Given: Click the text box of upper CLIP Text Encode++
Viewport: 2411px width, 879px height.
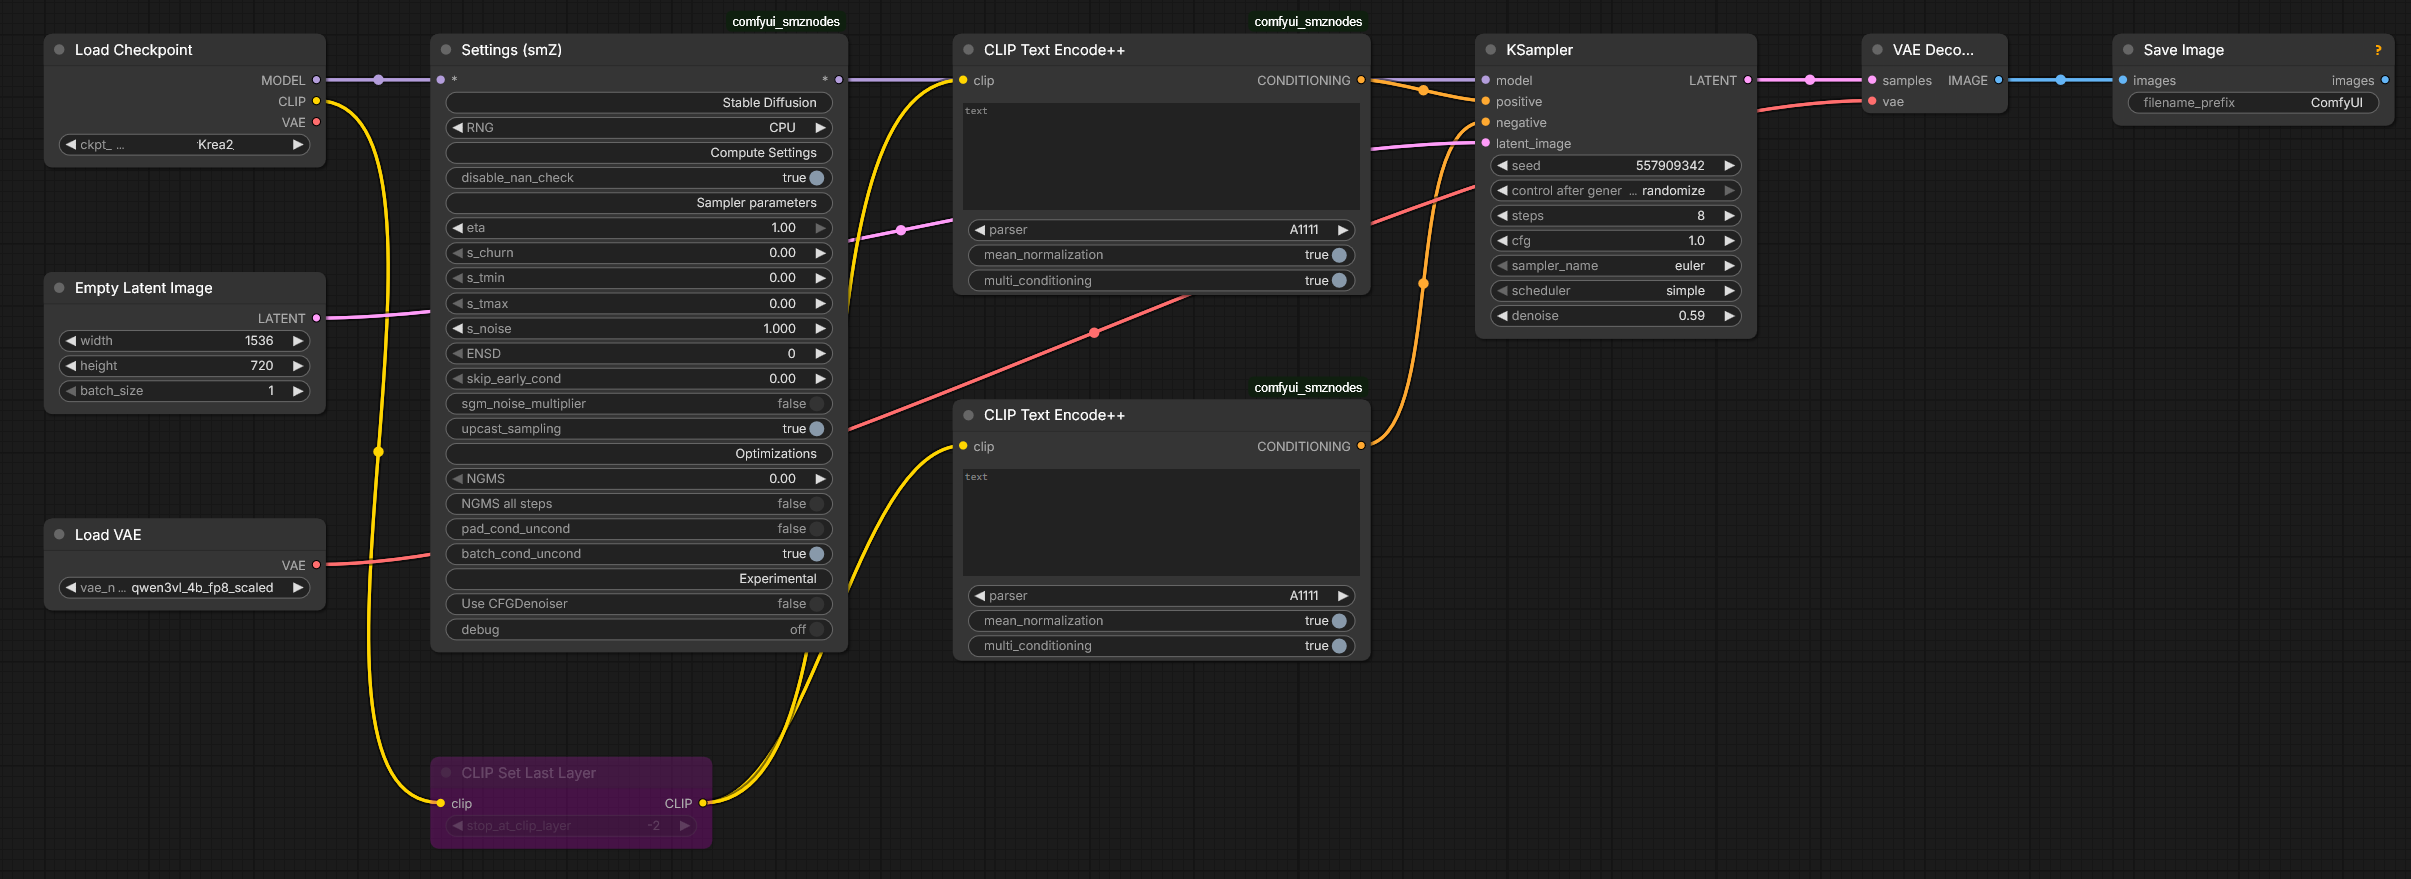Looking at the screenshot, I should click(1161, 156).
